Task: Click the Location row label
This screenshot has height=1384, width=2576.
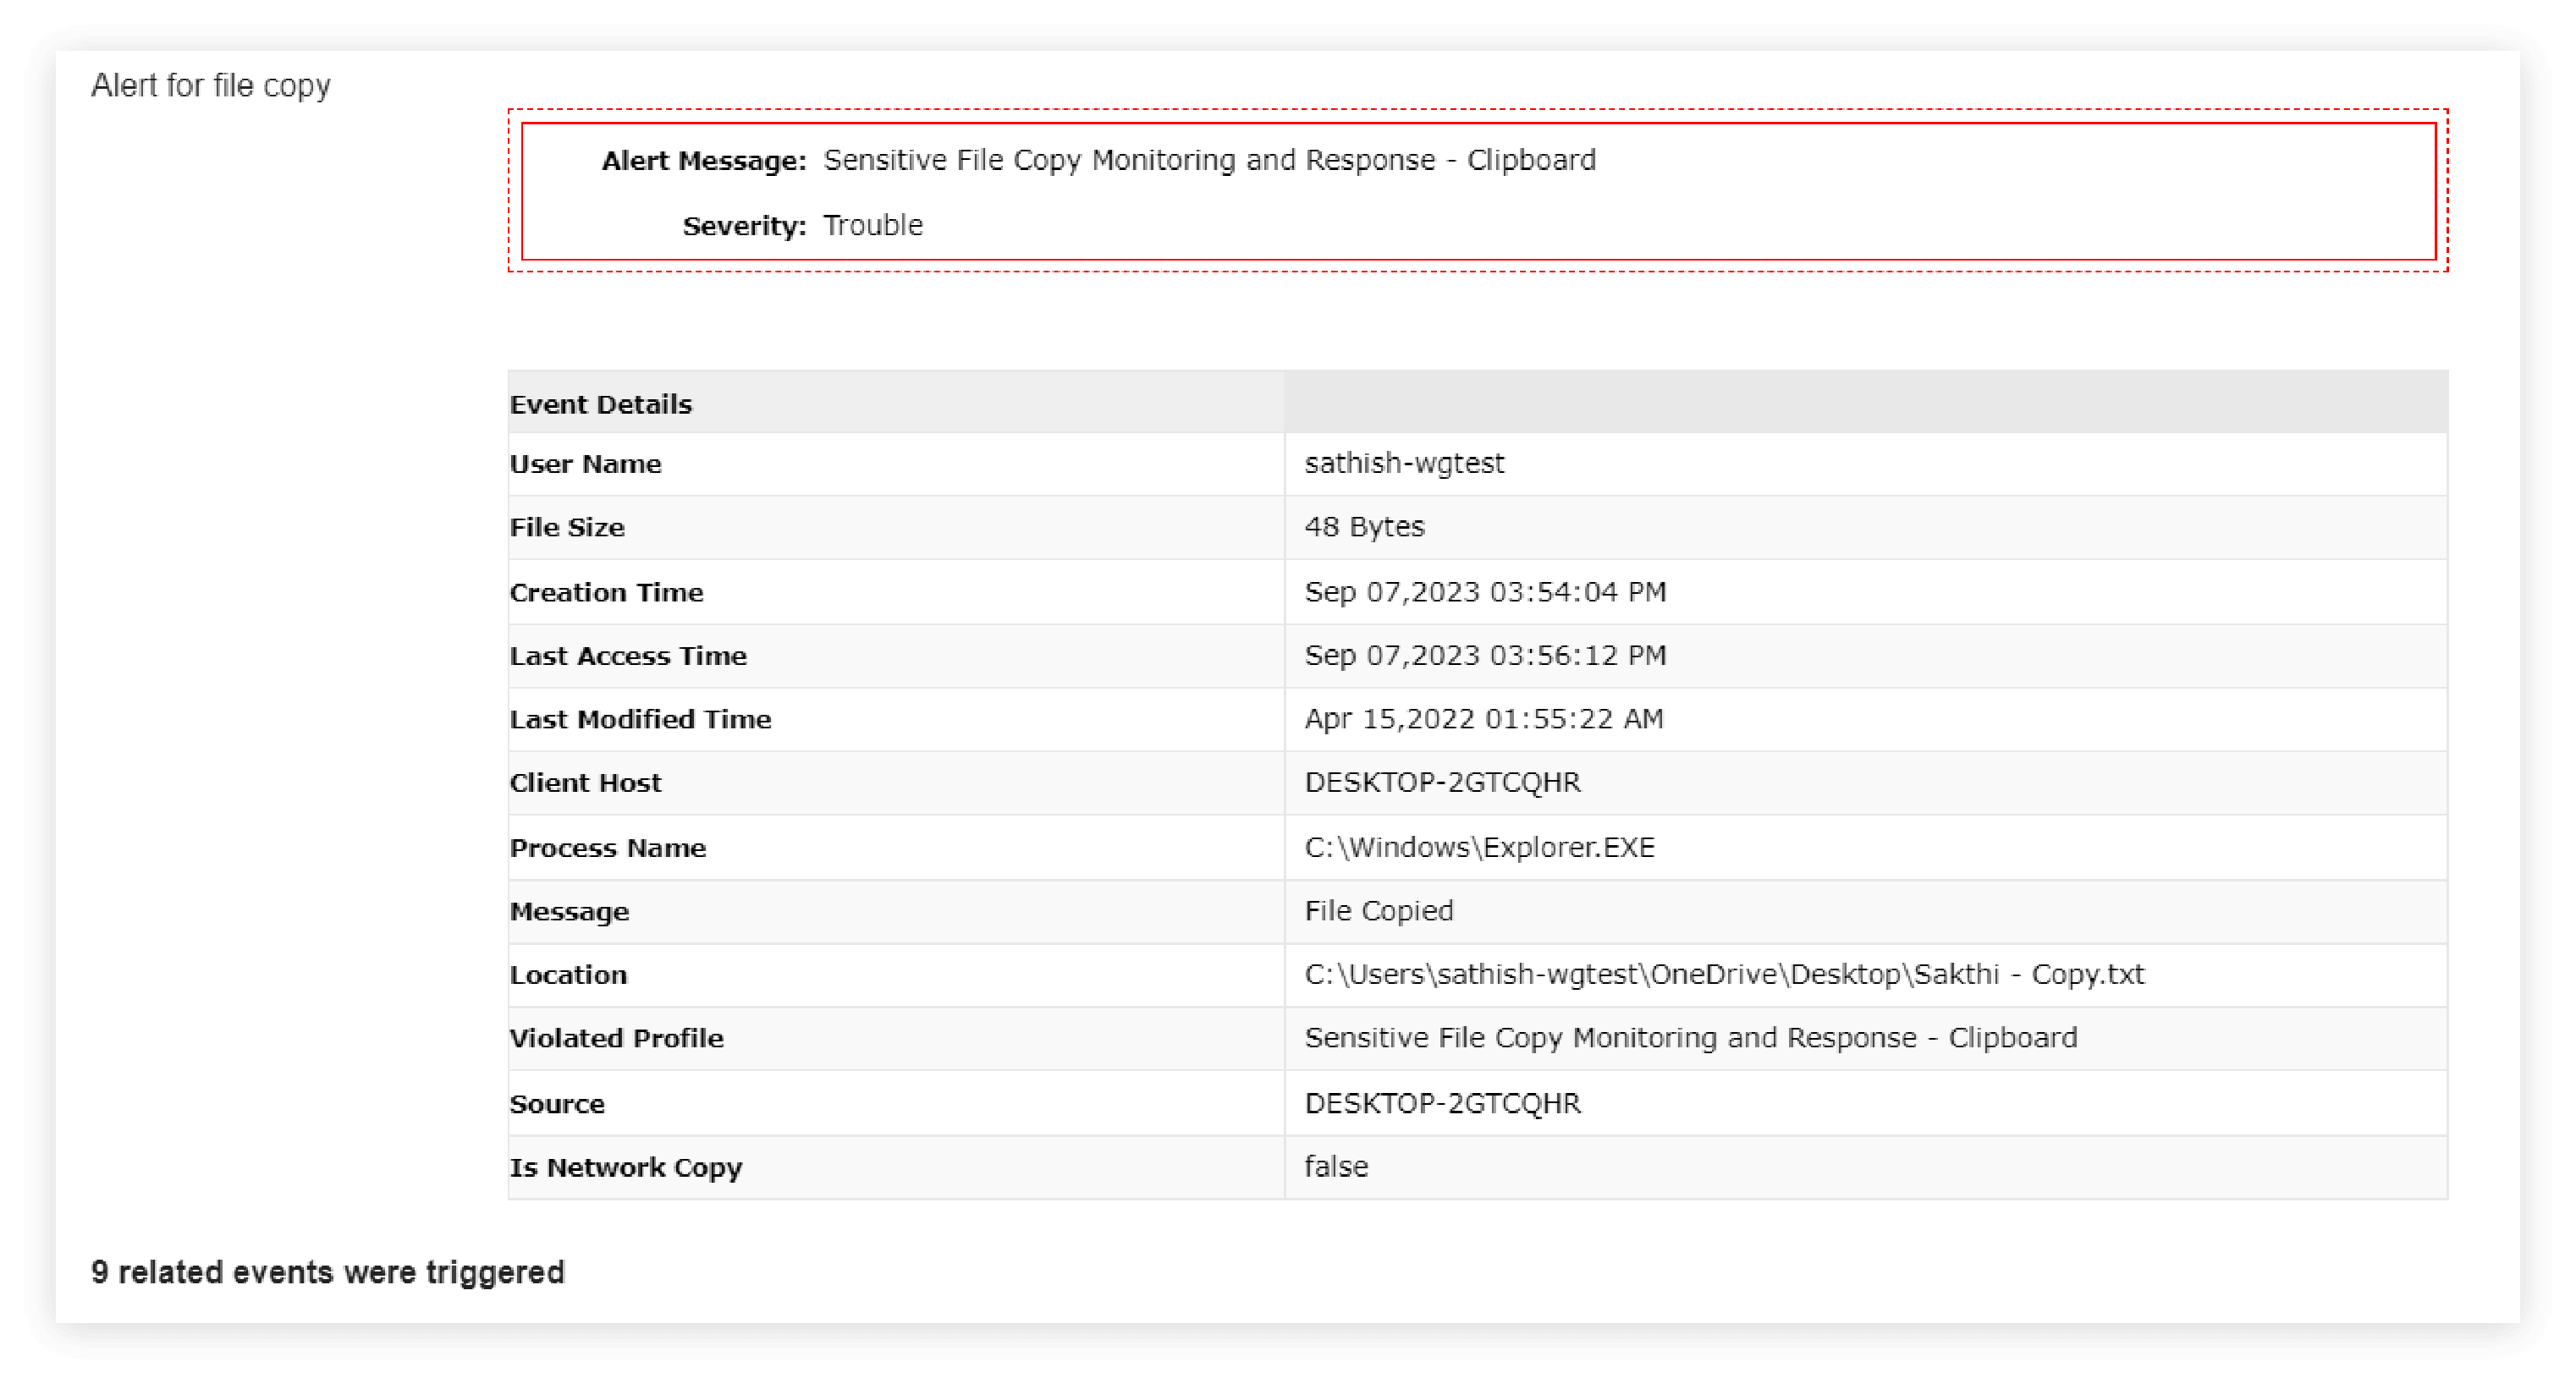Action: coord(568,975)
